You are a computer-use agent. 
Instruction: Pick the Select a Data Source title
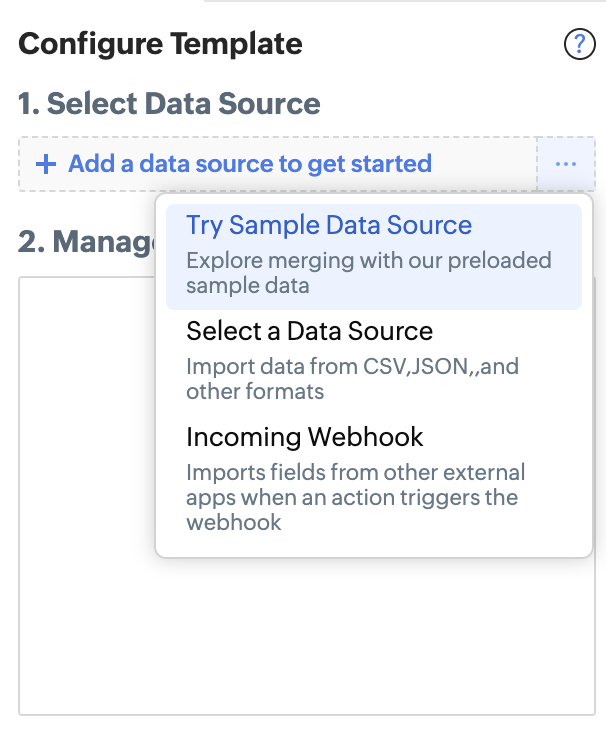309,331
